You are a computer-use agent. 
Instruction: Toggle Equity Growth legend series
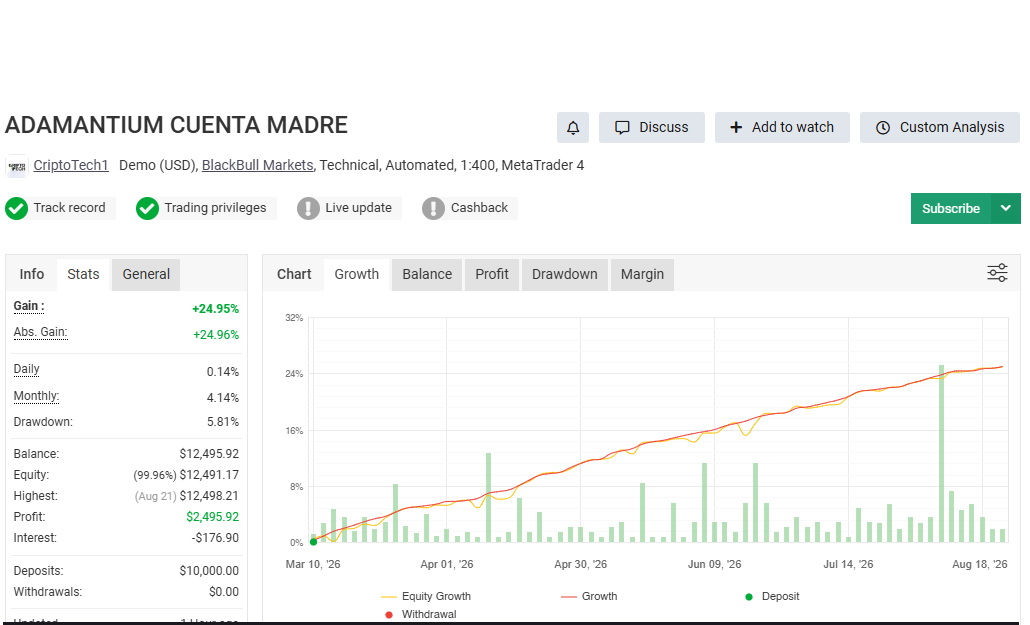pos(426,596)
